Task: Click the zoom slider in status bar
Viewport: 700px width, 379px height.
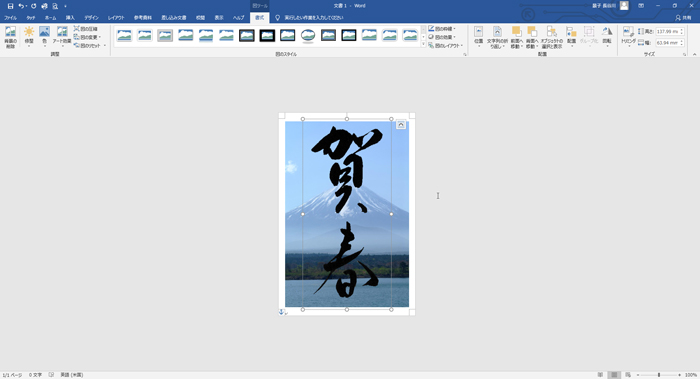Action: click(659, 375)
